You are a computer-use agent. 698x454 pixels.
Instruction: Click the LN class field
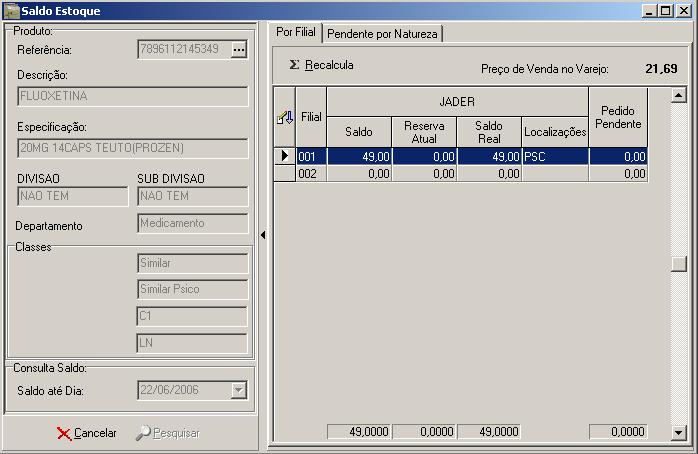(192, 343)
